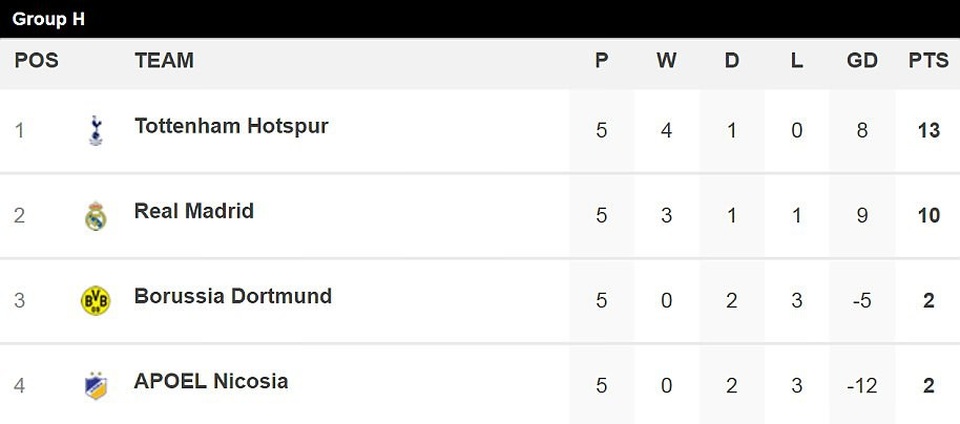The height and width of the screenshot is (424, 960).
Task: Click APOEL's goal difference -12 cell
Action: [862, 386]
